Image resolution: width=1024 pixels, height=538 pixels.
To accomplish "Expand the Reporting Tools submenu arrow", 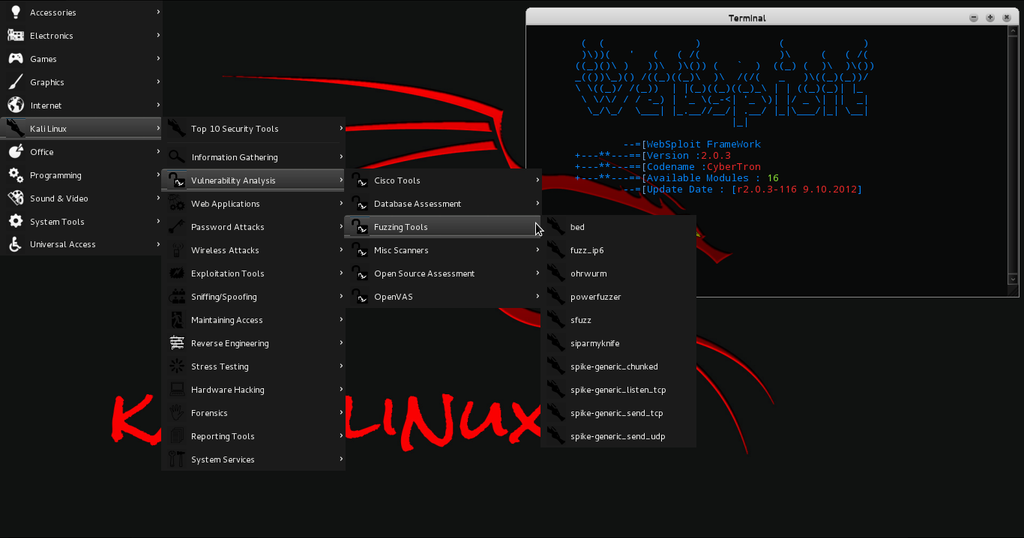I will pyautogui.click(x=341, y=436).
